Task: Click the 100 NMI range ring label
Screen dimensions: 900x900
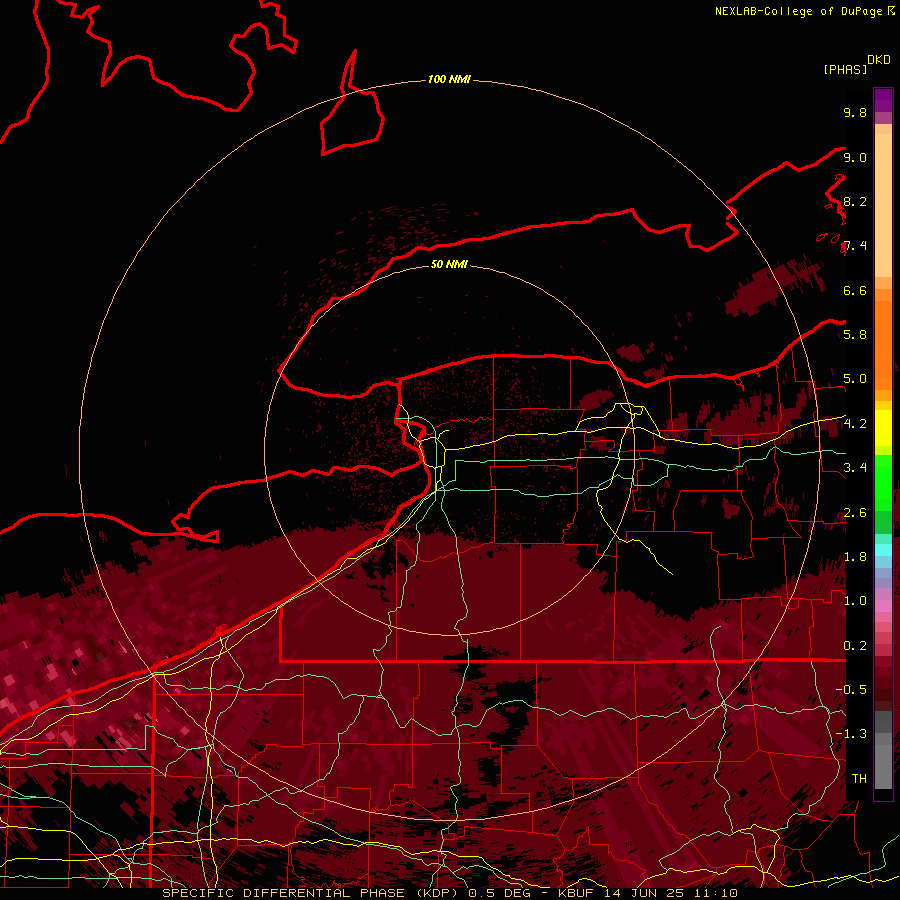Action: click(449, 79)
